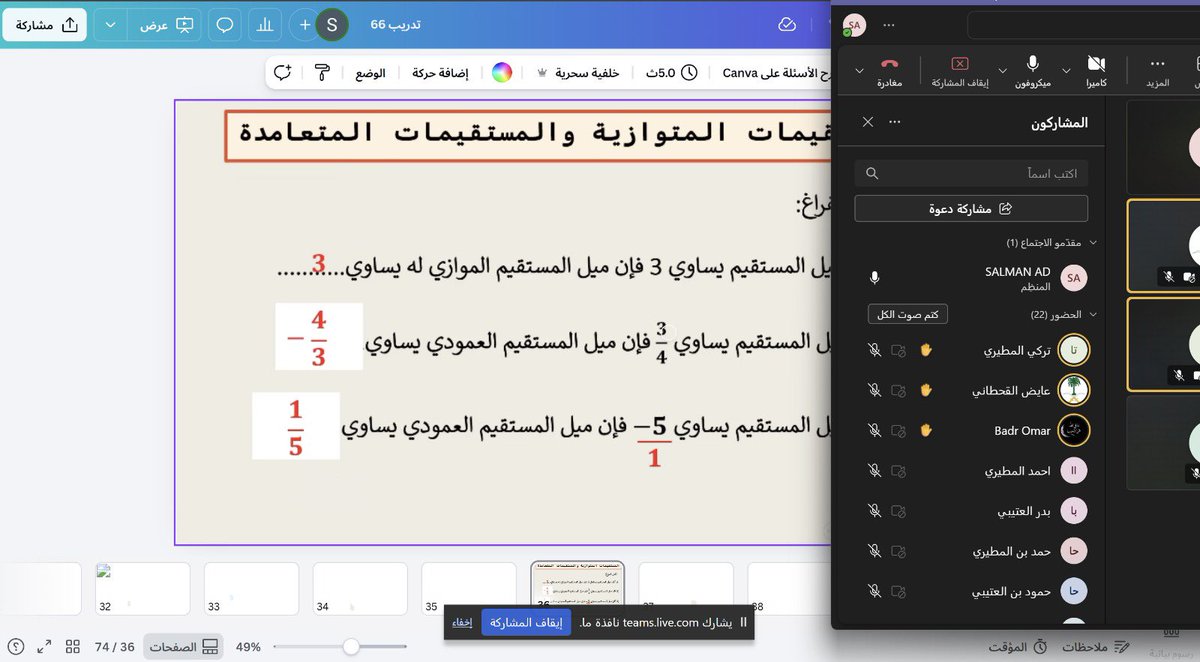The width and height of the screenshot is (1200, 662).
Task: Click مشاركة دعوة to share an invite
Action: tap(970, 208)
